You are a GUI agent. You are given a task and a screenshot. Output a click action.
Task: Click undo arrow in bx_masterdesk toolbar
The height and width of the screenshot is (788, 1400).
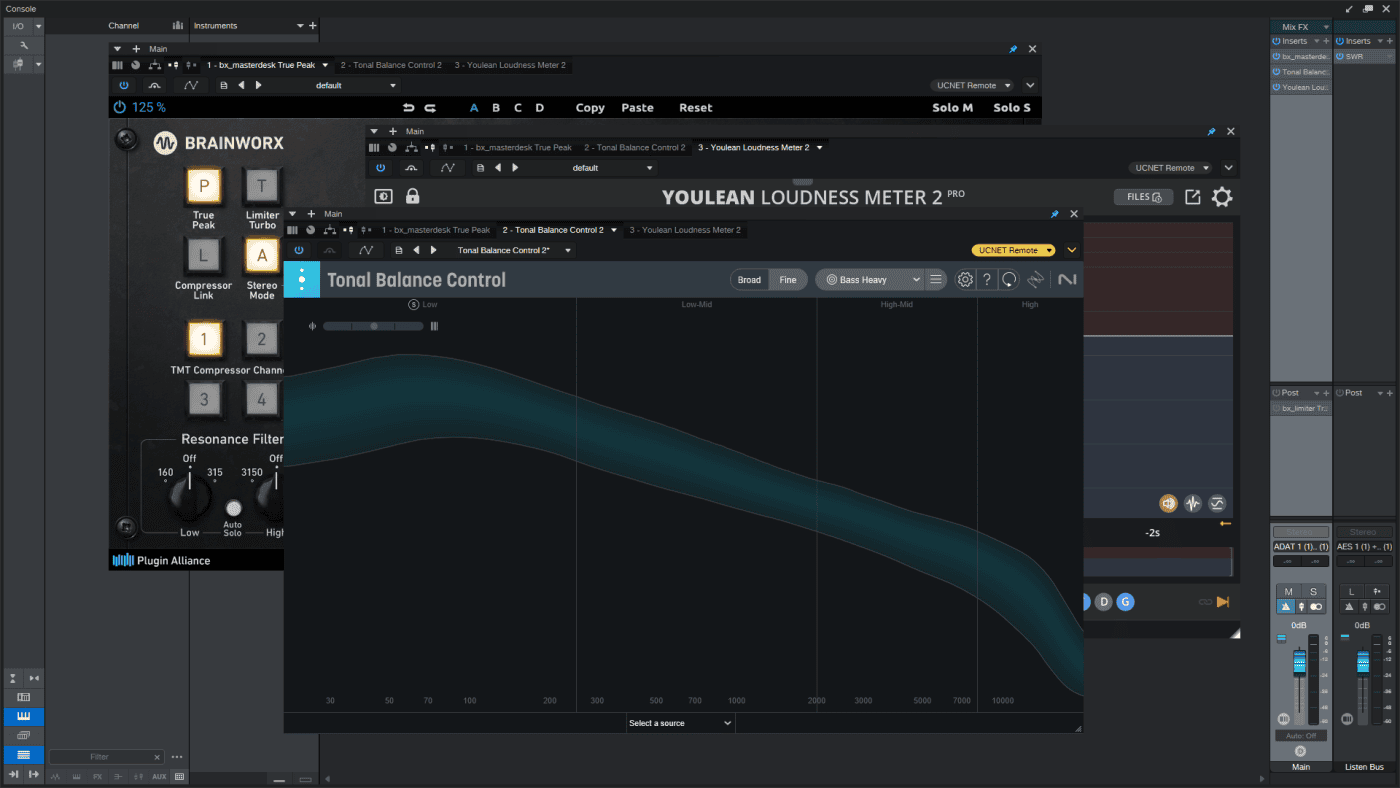pos(408,108)
